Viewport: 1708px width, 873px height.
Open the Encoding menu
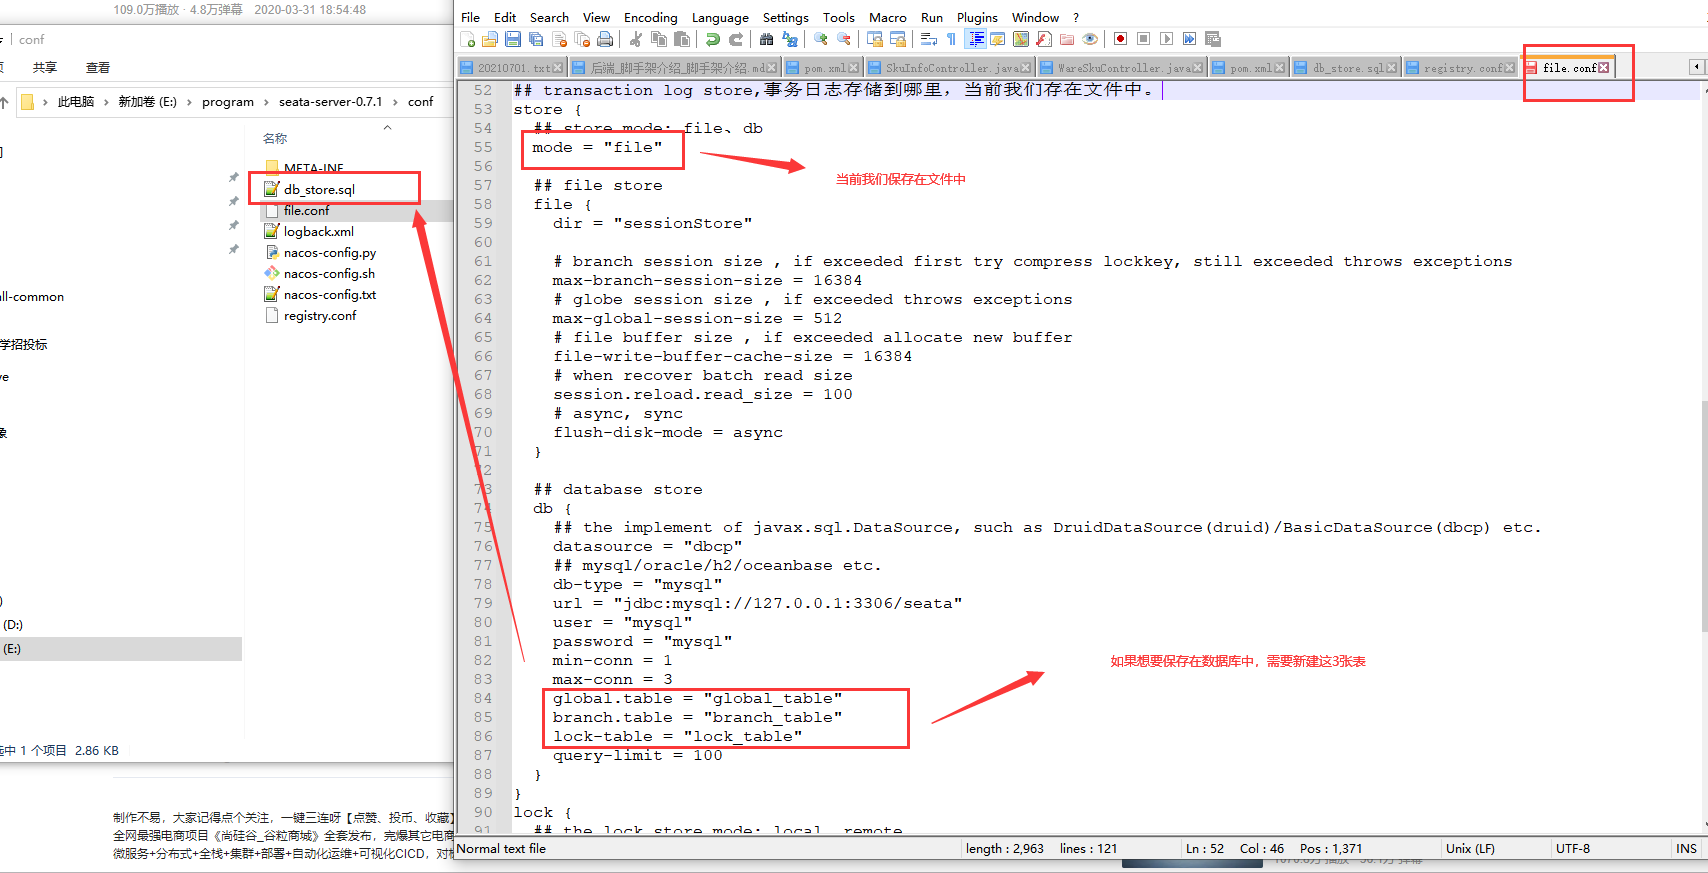pyautogui.click(x=650, y=17)
